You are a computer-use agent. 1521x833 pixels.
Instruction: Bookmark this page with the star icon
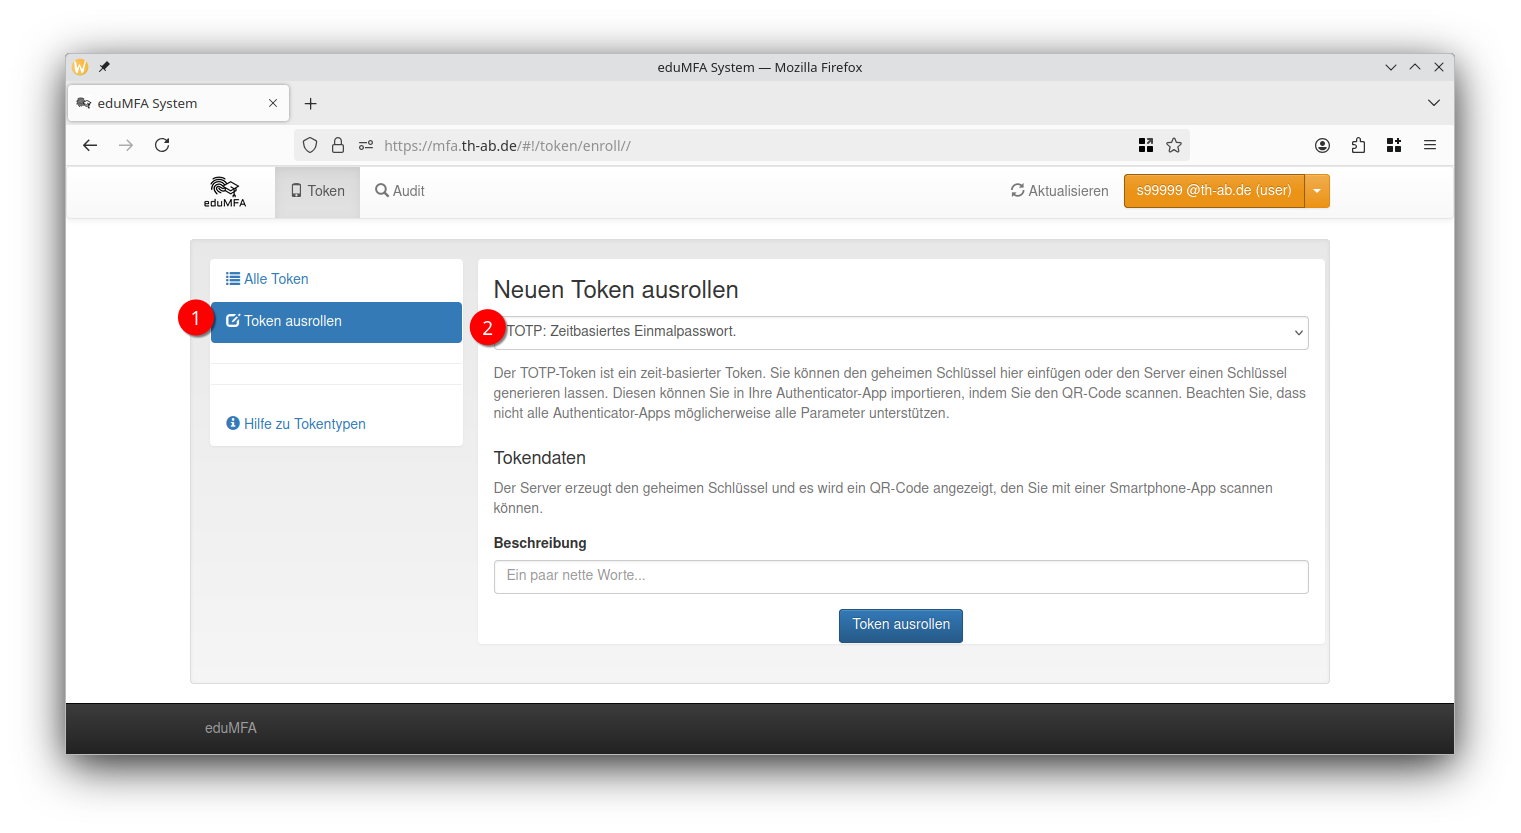tap(1174, 145)
